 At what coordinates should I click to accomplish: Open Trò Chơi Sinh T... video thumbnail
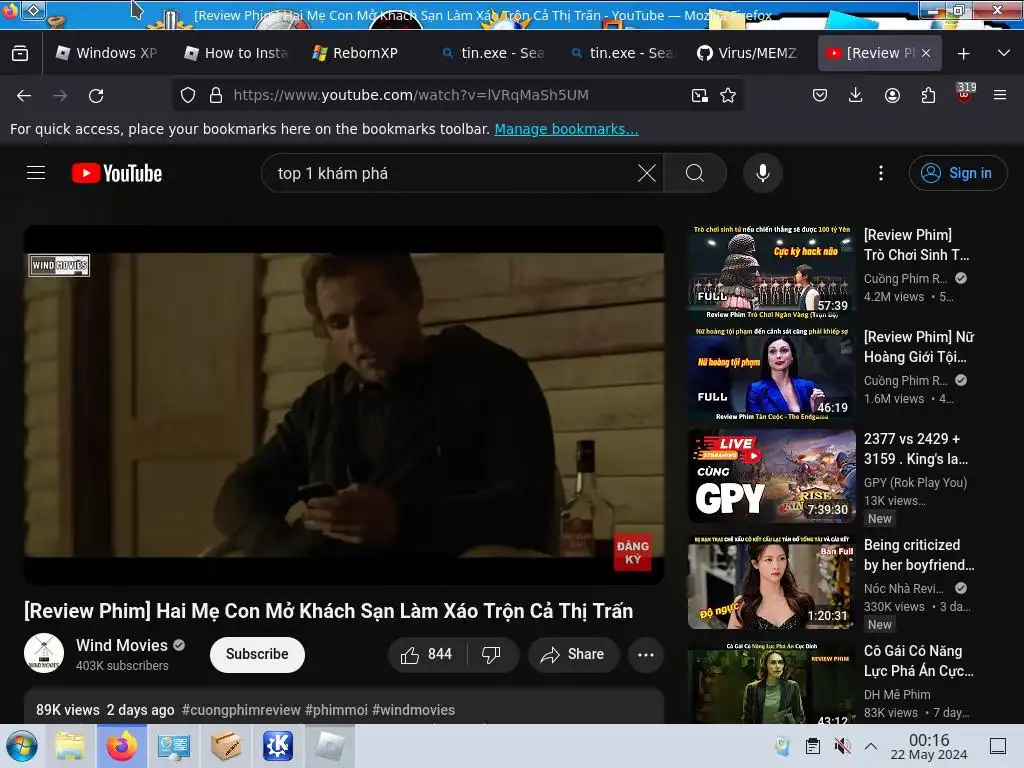[x=771, y=271]
